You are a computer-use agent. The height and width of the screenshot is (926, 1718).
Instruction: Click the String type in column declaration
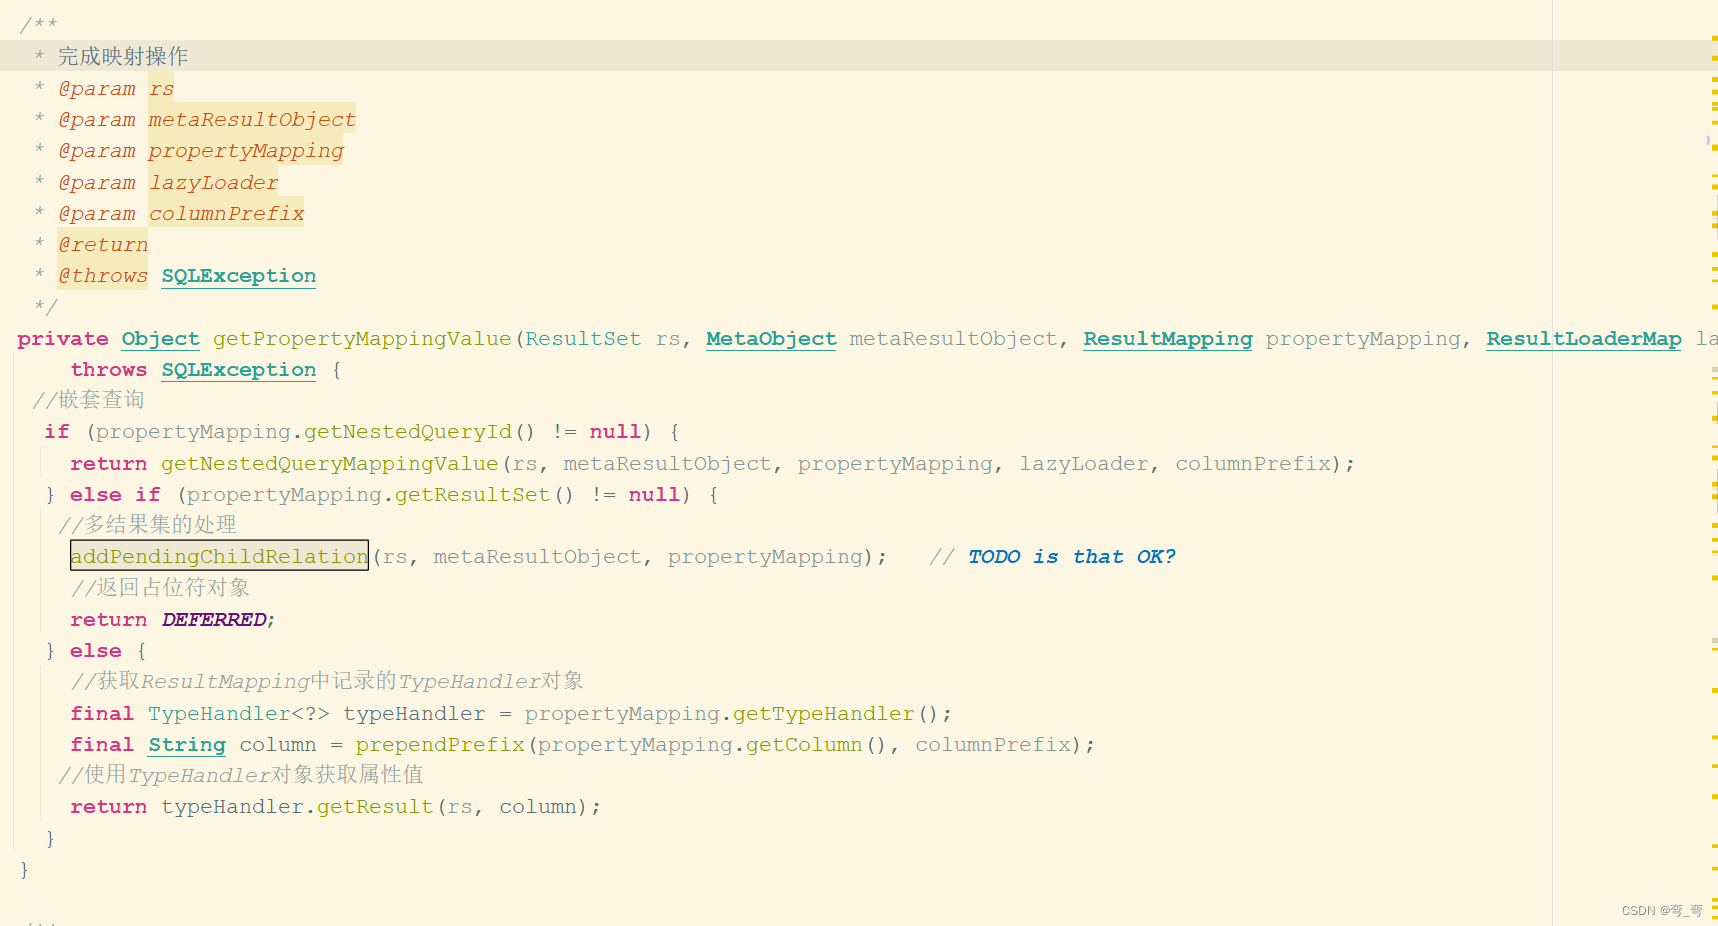click(187, 745)
